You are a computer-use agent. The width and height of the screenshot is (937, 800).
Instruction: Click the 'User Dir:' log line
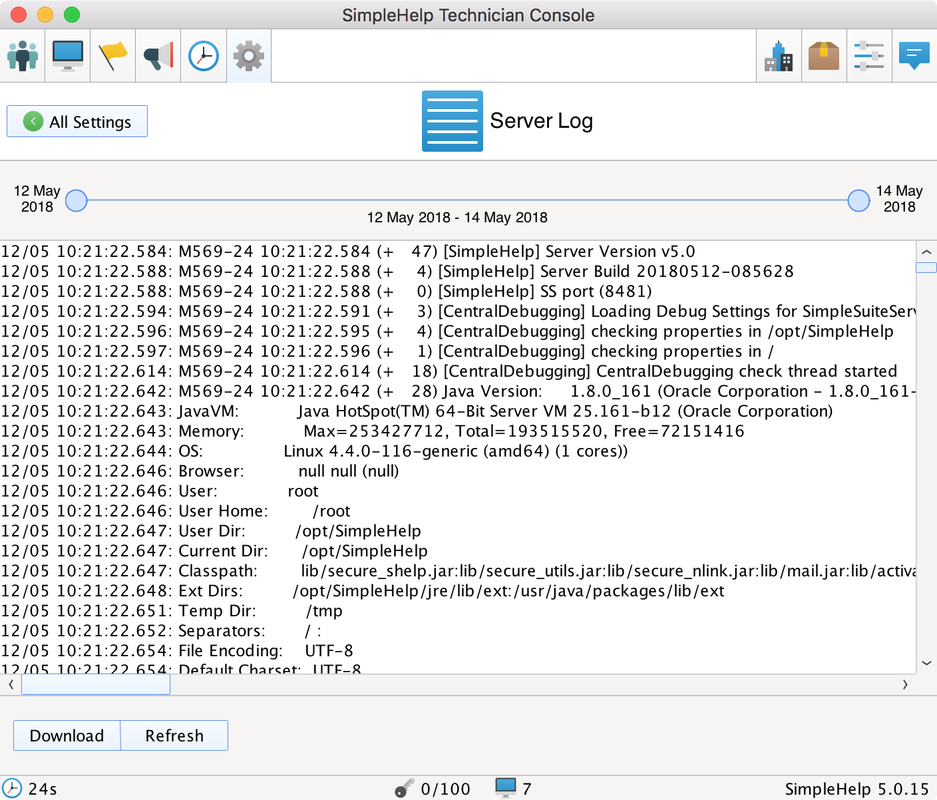click(211, 531)
